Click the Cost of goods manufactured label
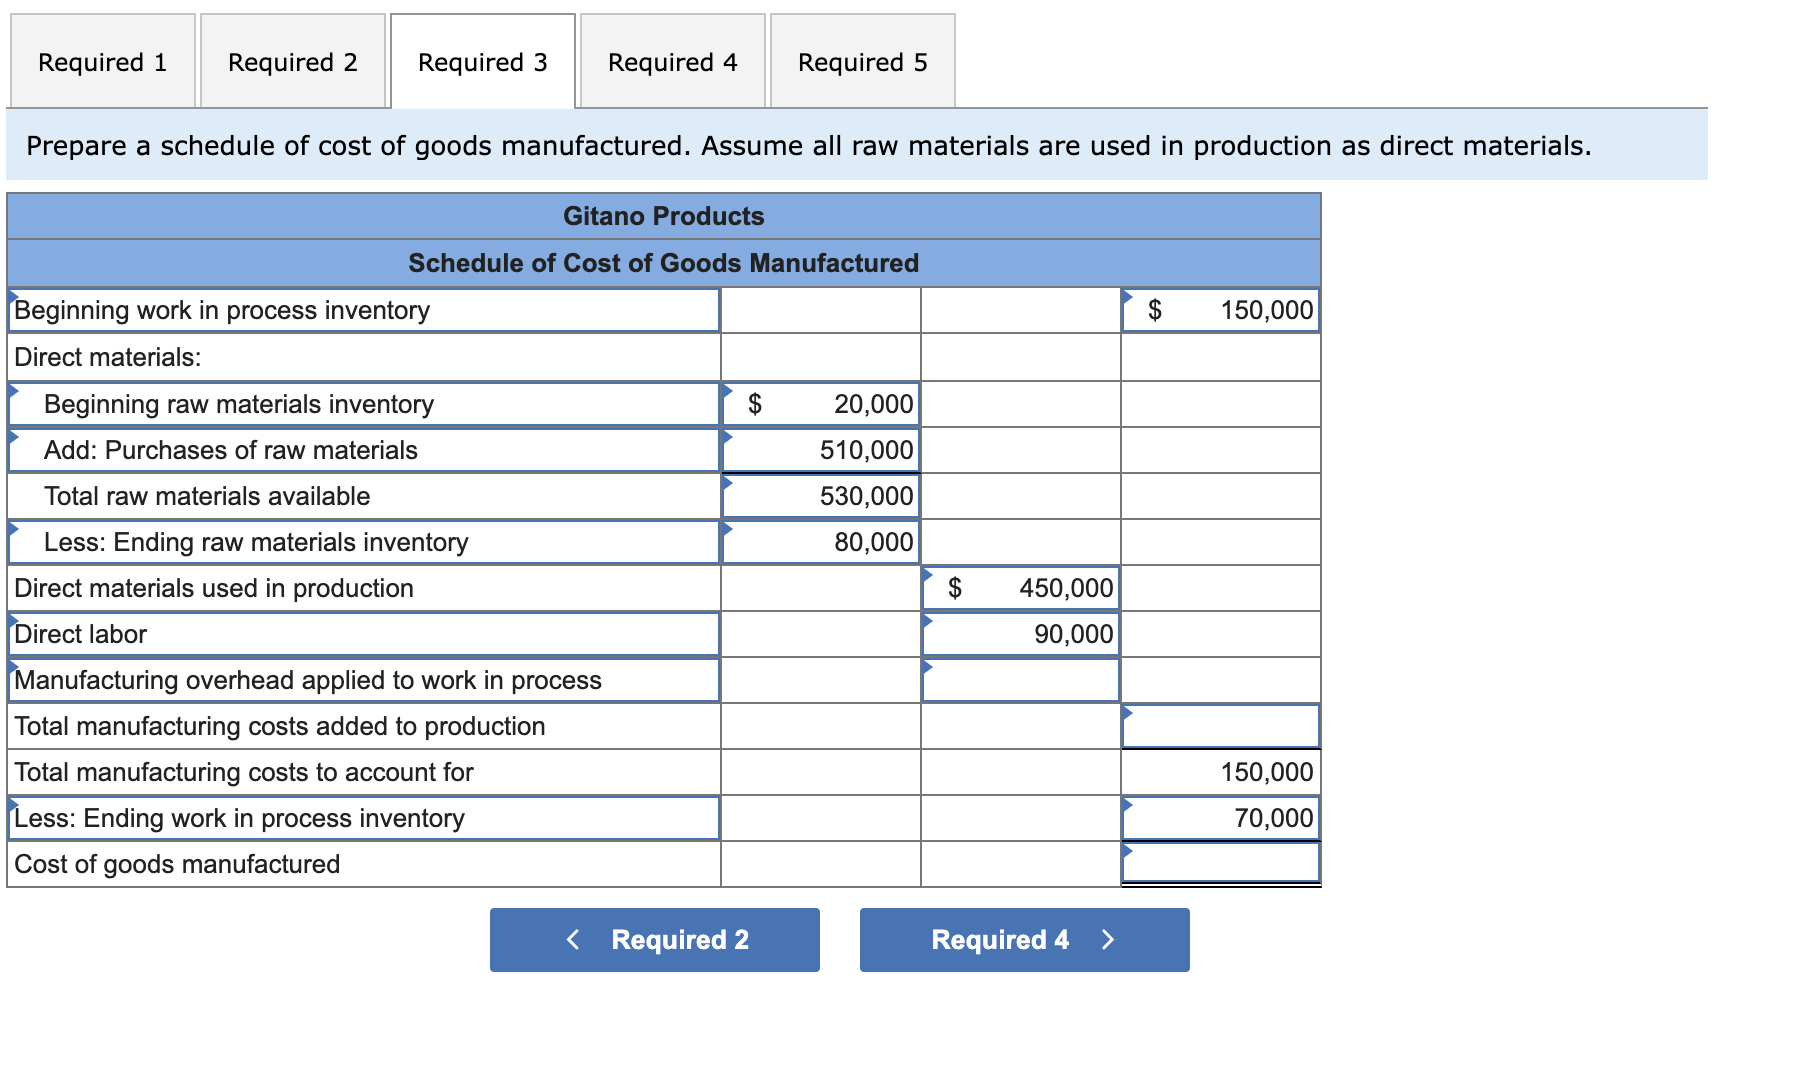Screen dimensions: 1796x1080 pyautogui.click(x=177, y=864)
